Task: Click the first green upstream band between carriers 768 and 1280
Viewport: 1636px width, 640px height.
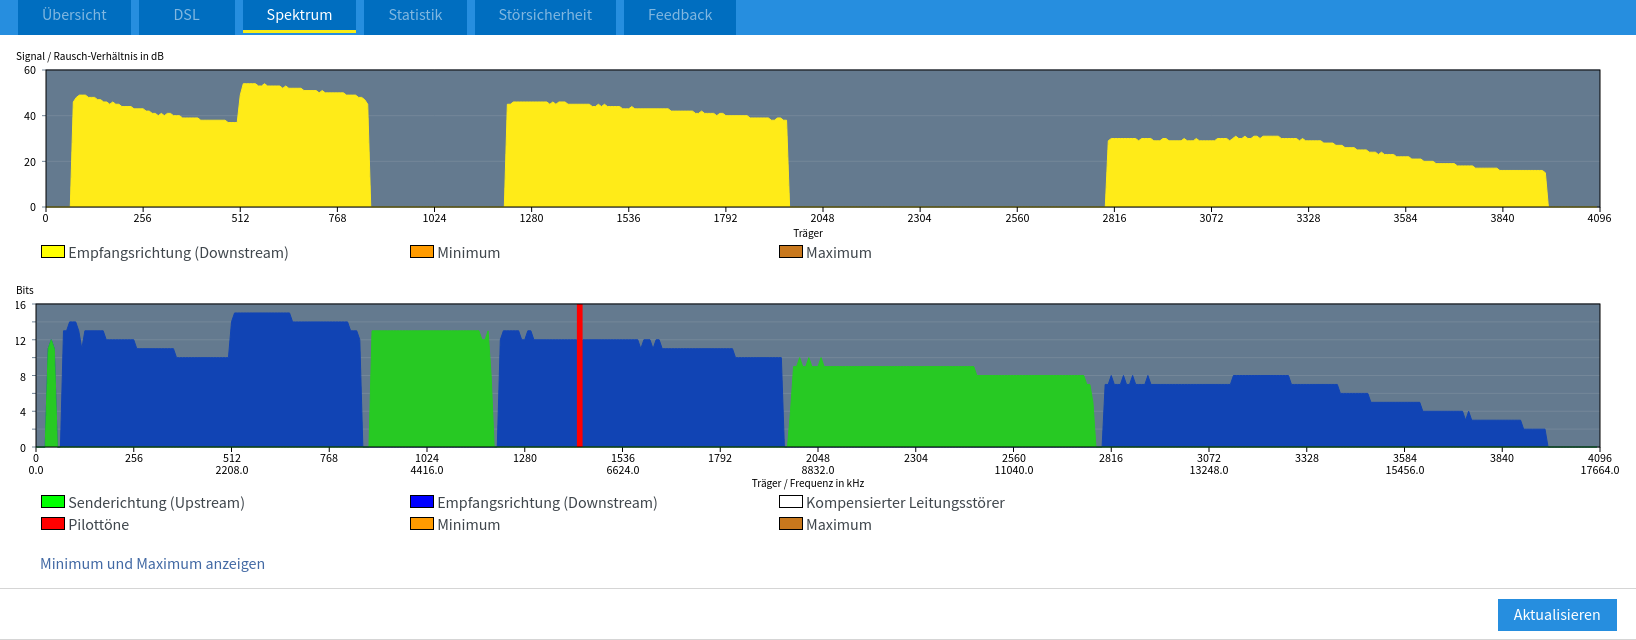Action: 430,390
